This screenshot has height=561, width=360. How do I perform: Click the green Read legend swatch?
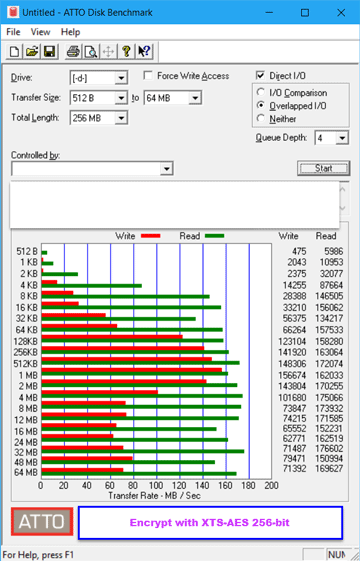pos(215,236)
